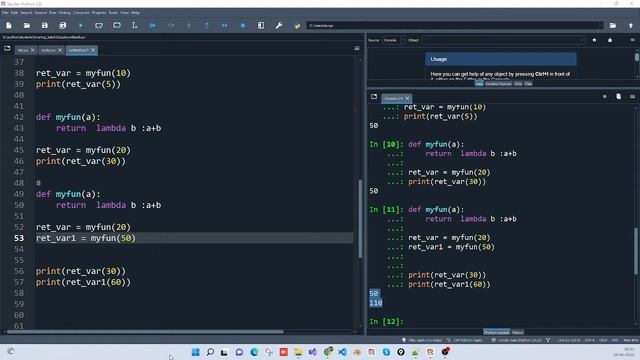Continue execution until next breakpoint
Image resolution: width=640 pixels, height=360 pixels.
click(224, 25)
